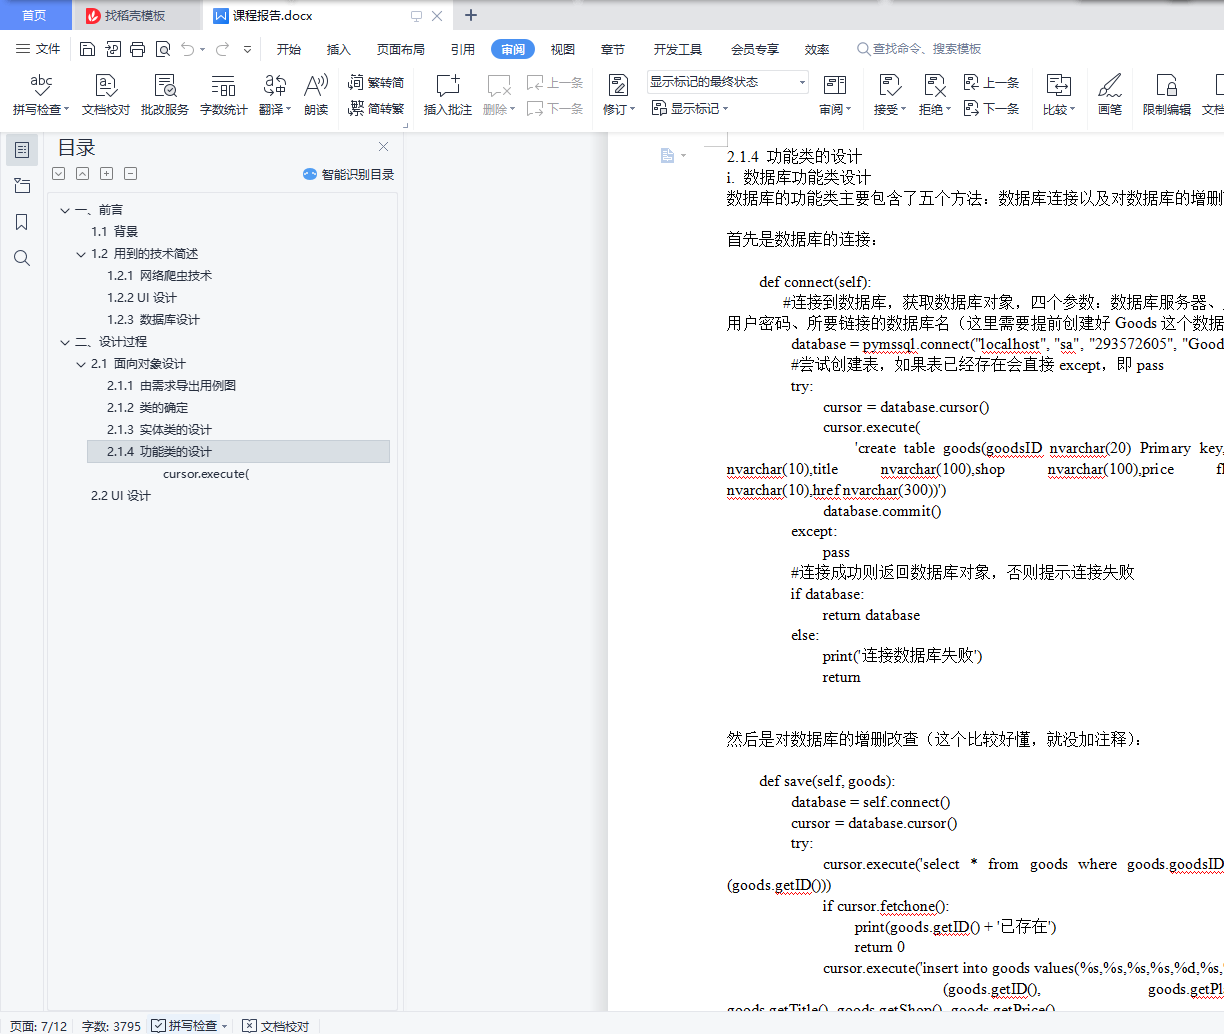The width and height of the screenshot is (1224, 1034).
Task: Click 智能识别目录 link
Action: 348,174
